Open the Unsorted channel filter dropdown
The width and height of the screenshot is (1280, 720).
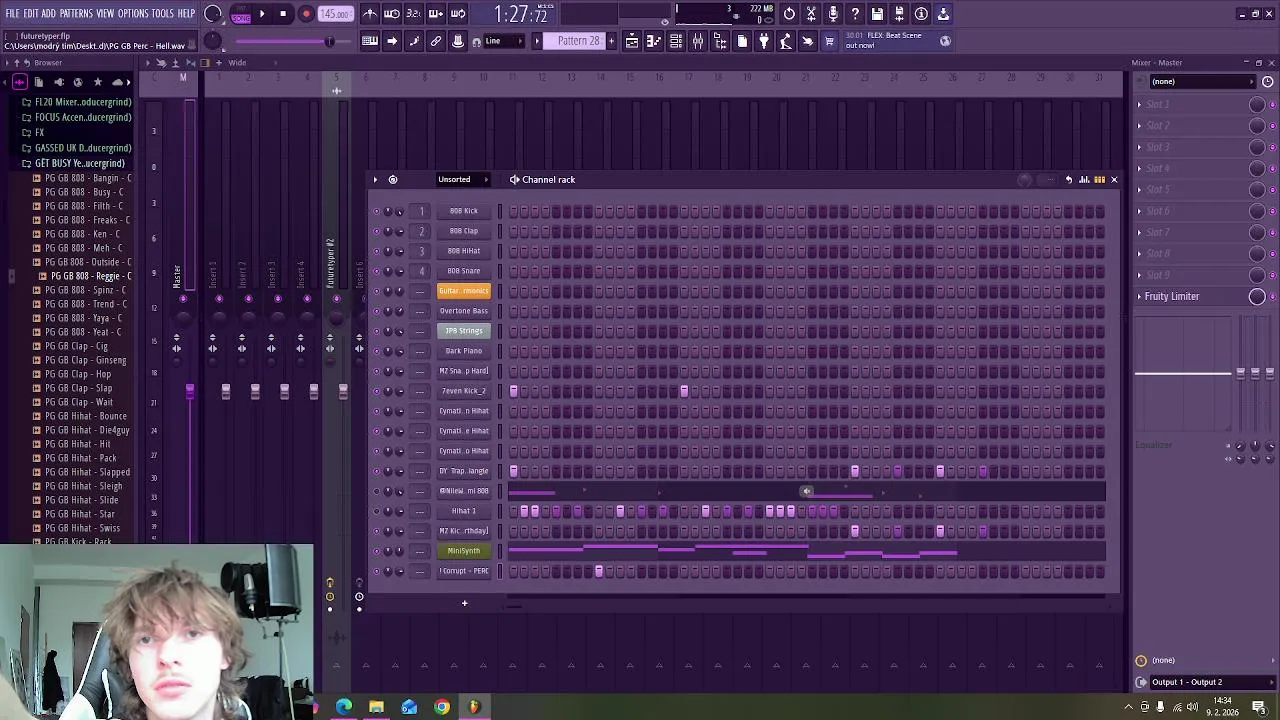pos(464,180)
